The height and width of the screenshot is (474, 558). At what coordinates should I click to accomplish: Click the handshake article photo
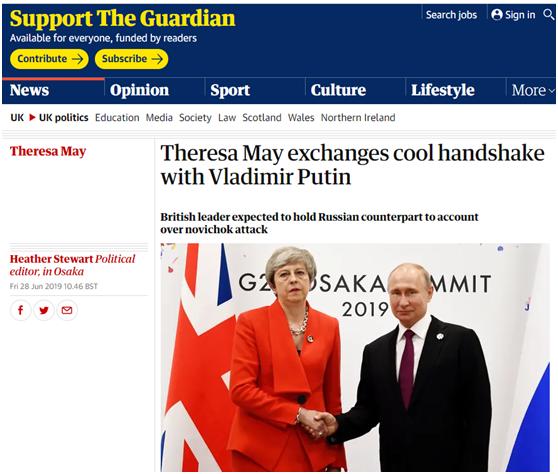[x=355, y=357]
